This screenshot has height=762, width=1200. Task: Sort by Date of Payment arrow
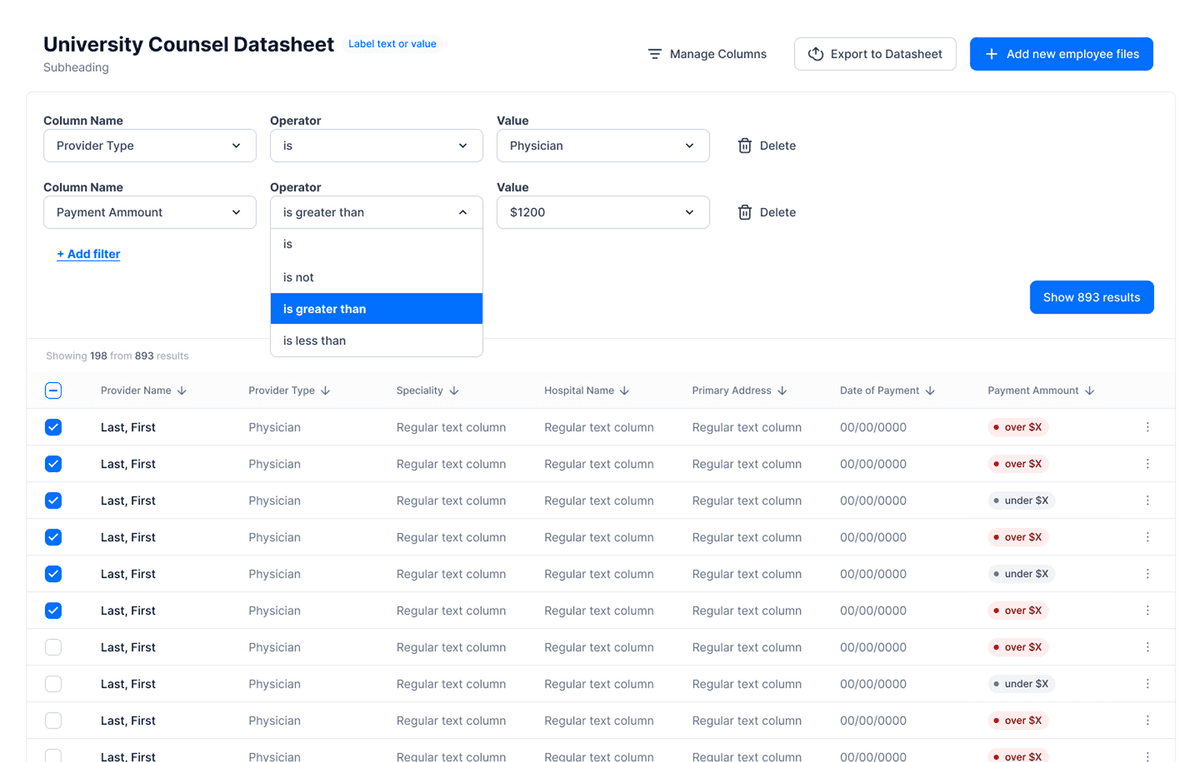coord(930,391)
